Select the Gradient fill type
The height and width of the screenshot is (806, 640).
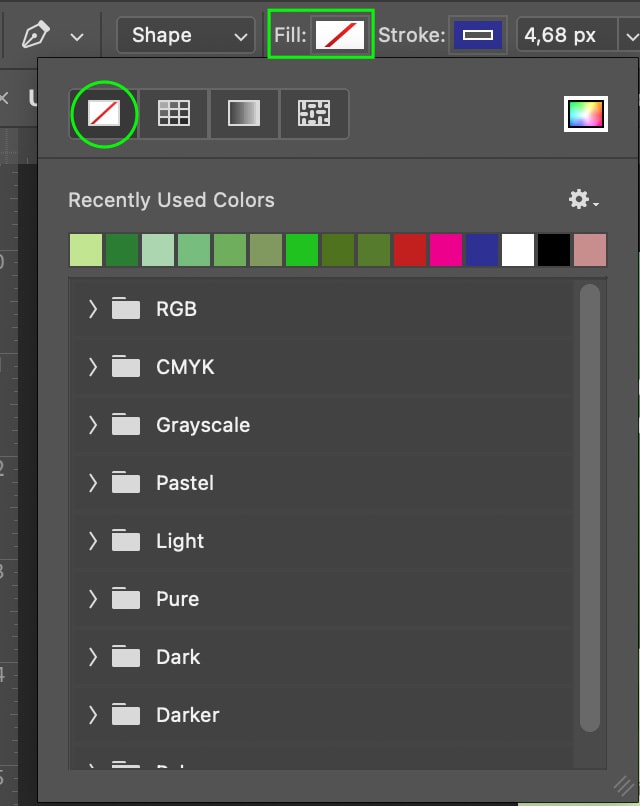click(244, 114)
